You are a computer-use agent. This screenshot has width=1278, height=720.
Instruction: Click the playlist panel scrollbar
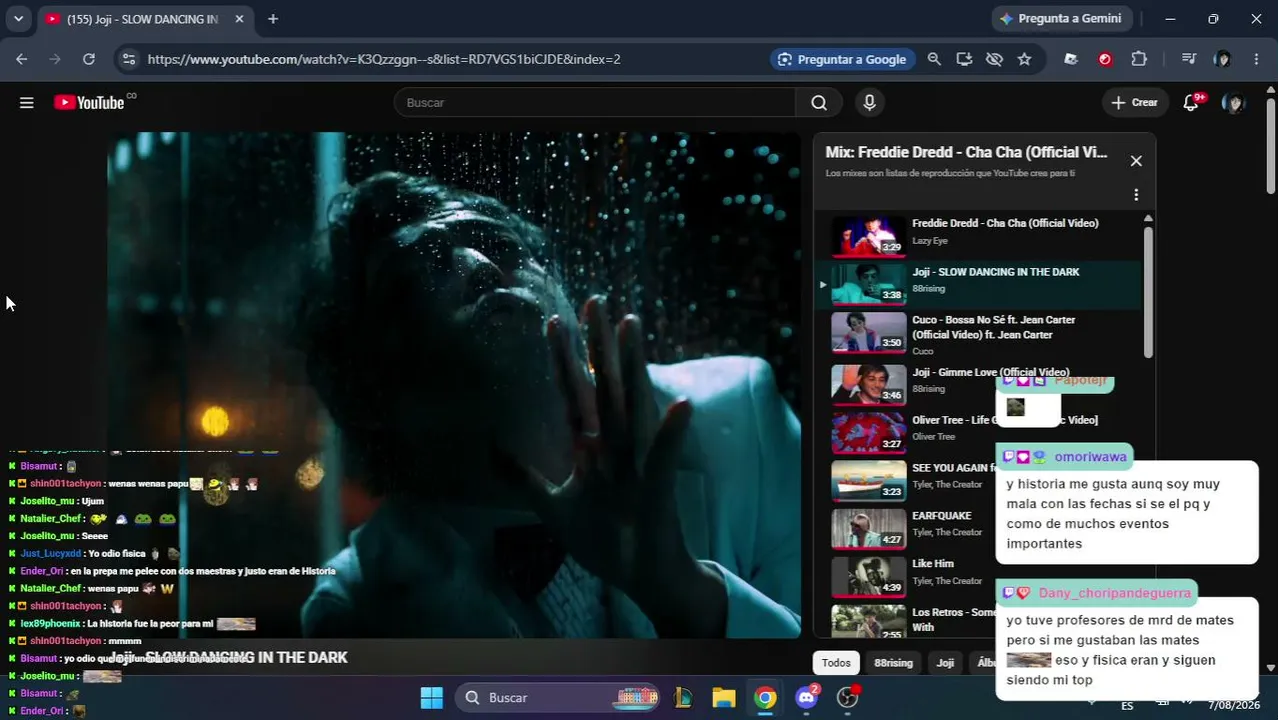[1148, 290]
